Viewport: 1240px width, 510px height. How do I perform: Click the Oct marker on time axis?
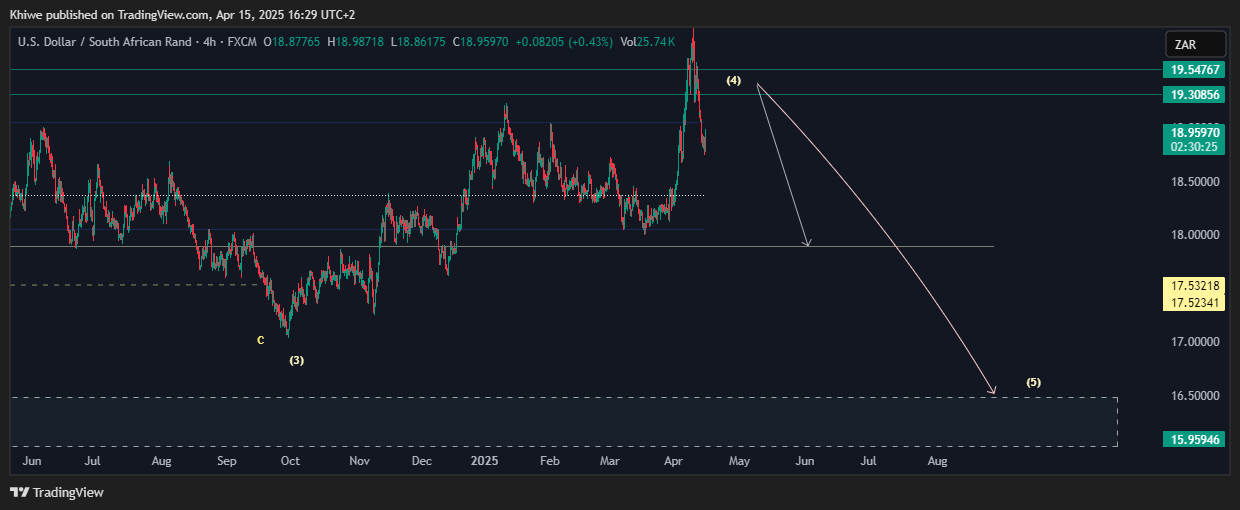(290, 461)
